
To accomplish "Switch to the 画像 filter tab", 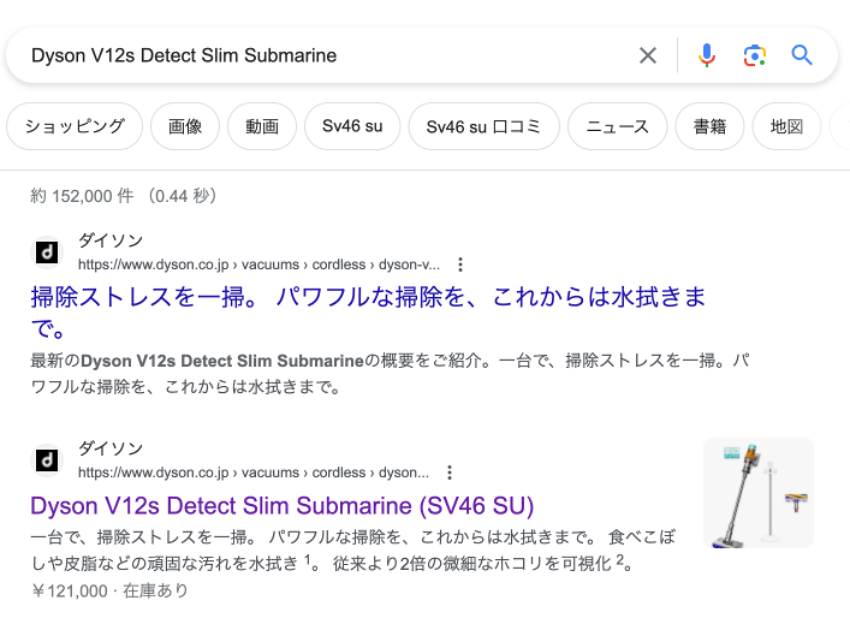I will point(185,127).
